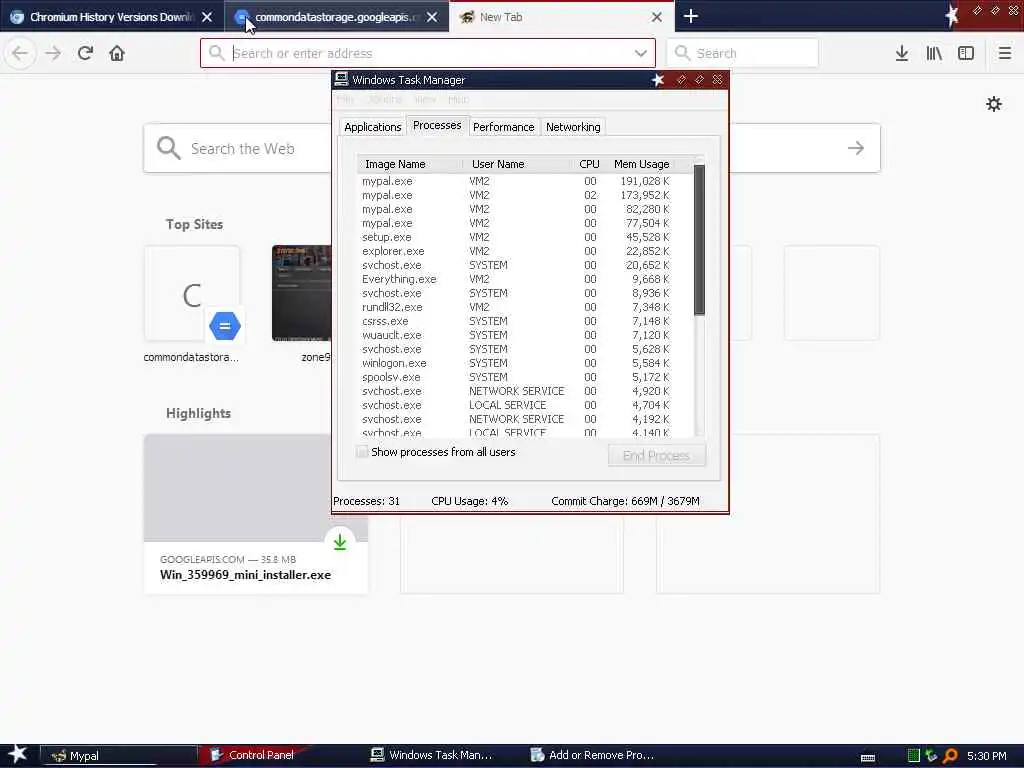Switch to the Applications tab
This screenshot has width=1024, height=768.
pos(372,127)
